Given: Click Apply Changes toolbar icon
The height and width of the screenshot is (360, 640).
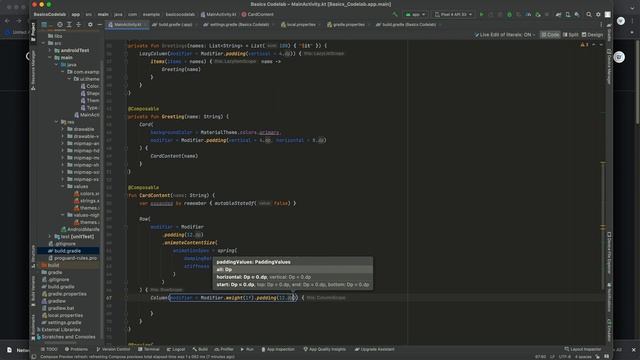Looking at the screenshot, I should pos(491,14).
